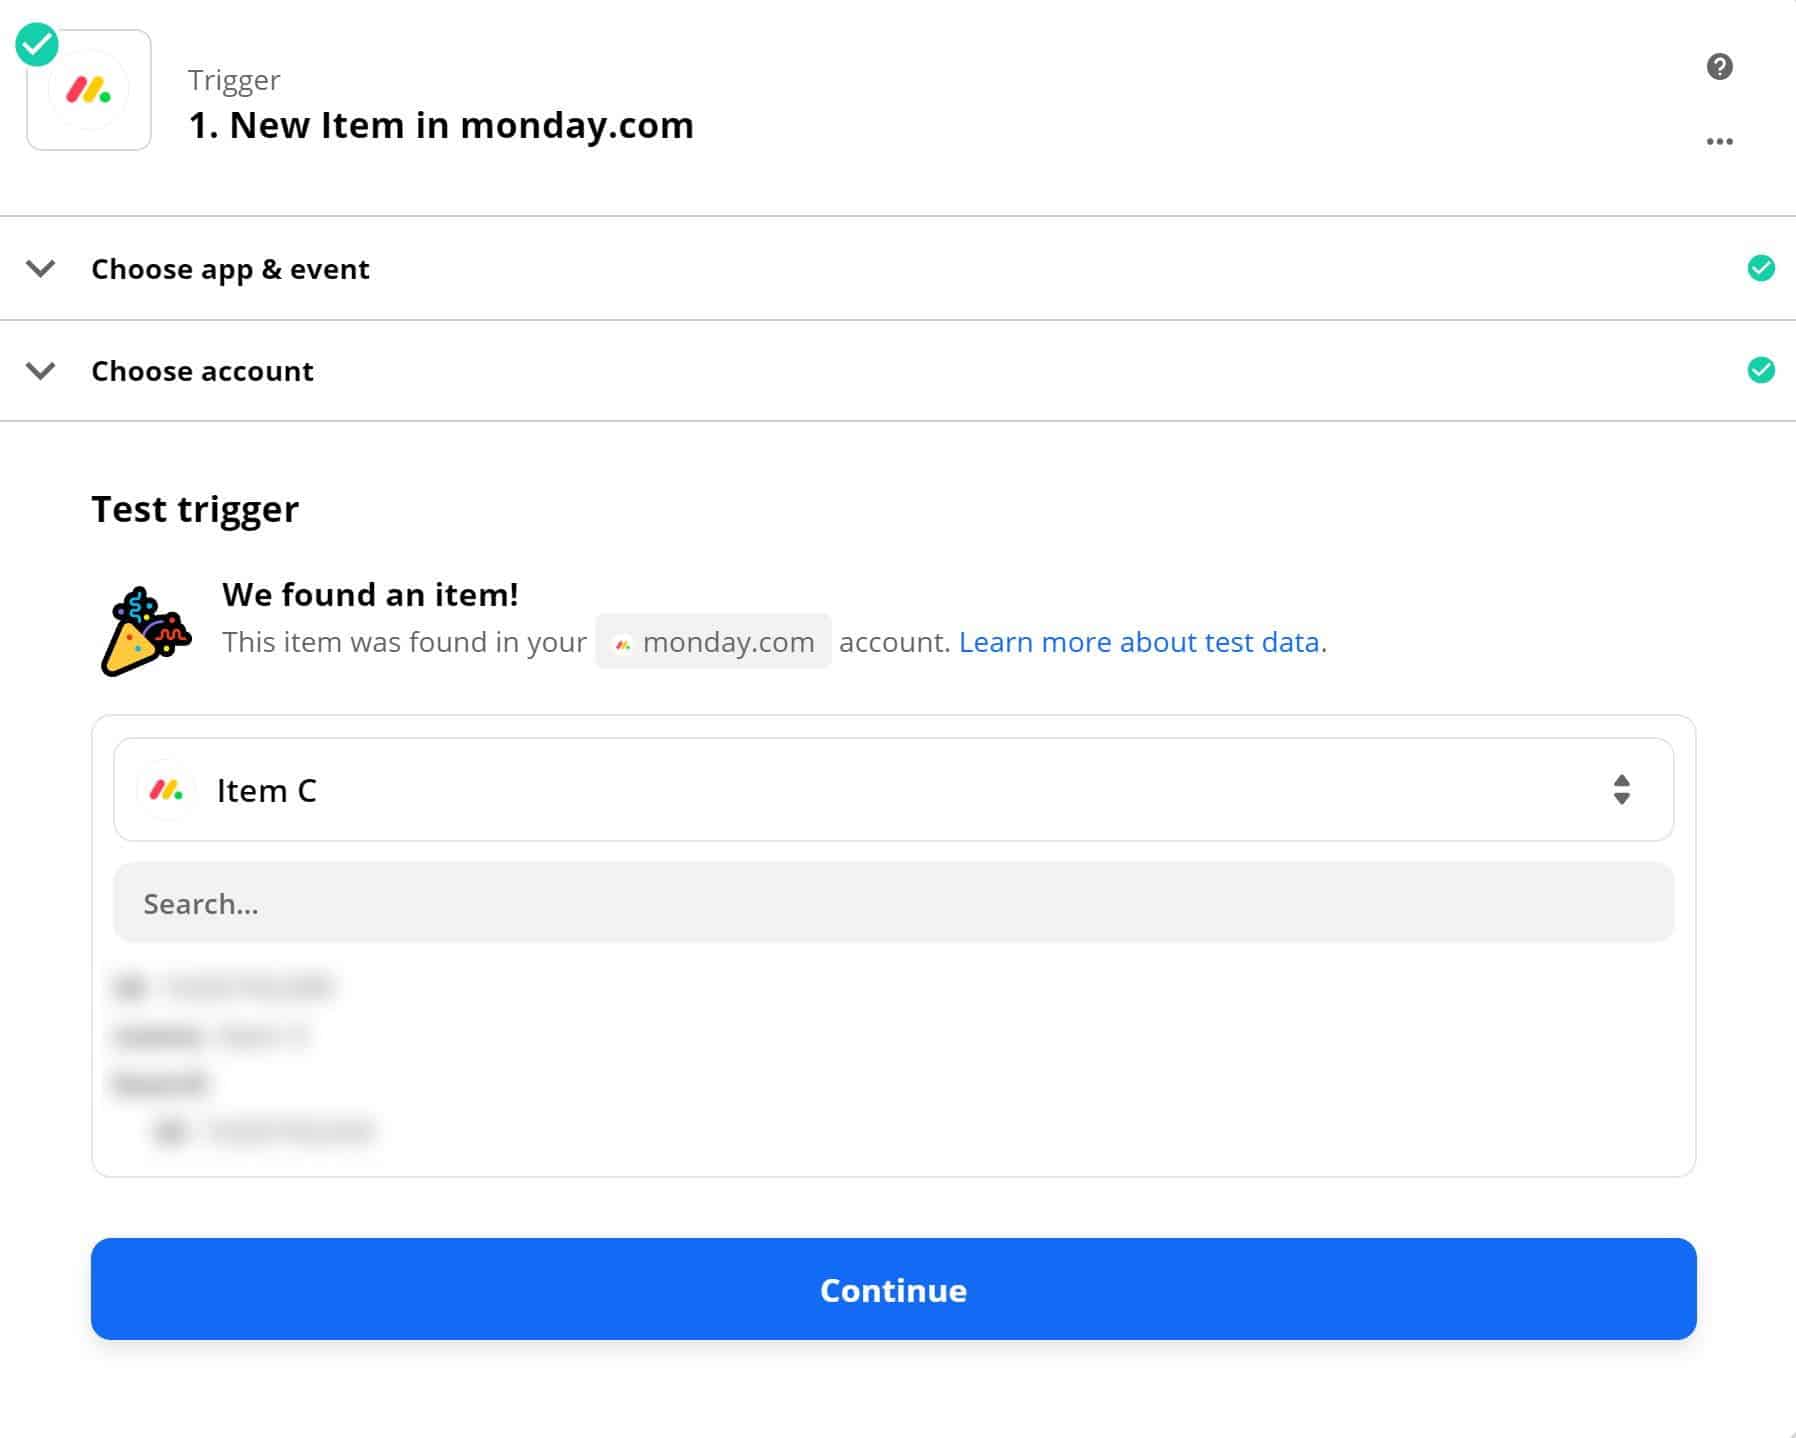Select the Choose account section
The height and width of the screenshot is (1438, 1796).
coord(898,371)
